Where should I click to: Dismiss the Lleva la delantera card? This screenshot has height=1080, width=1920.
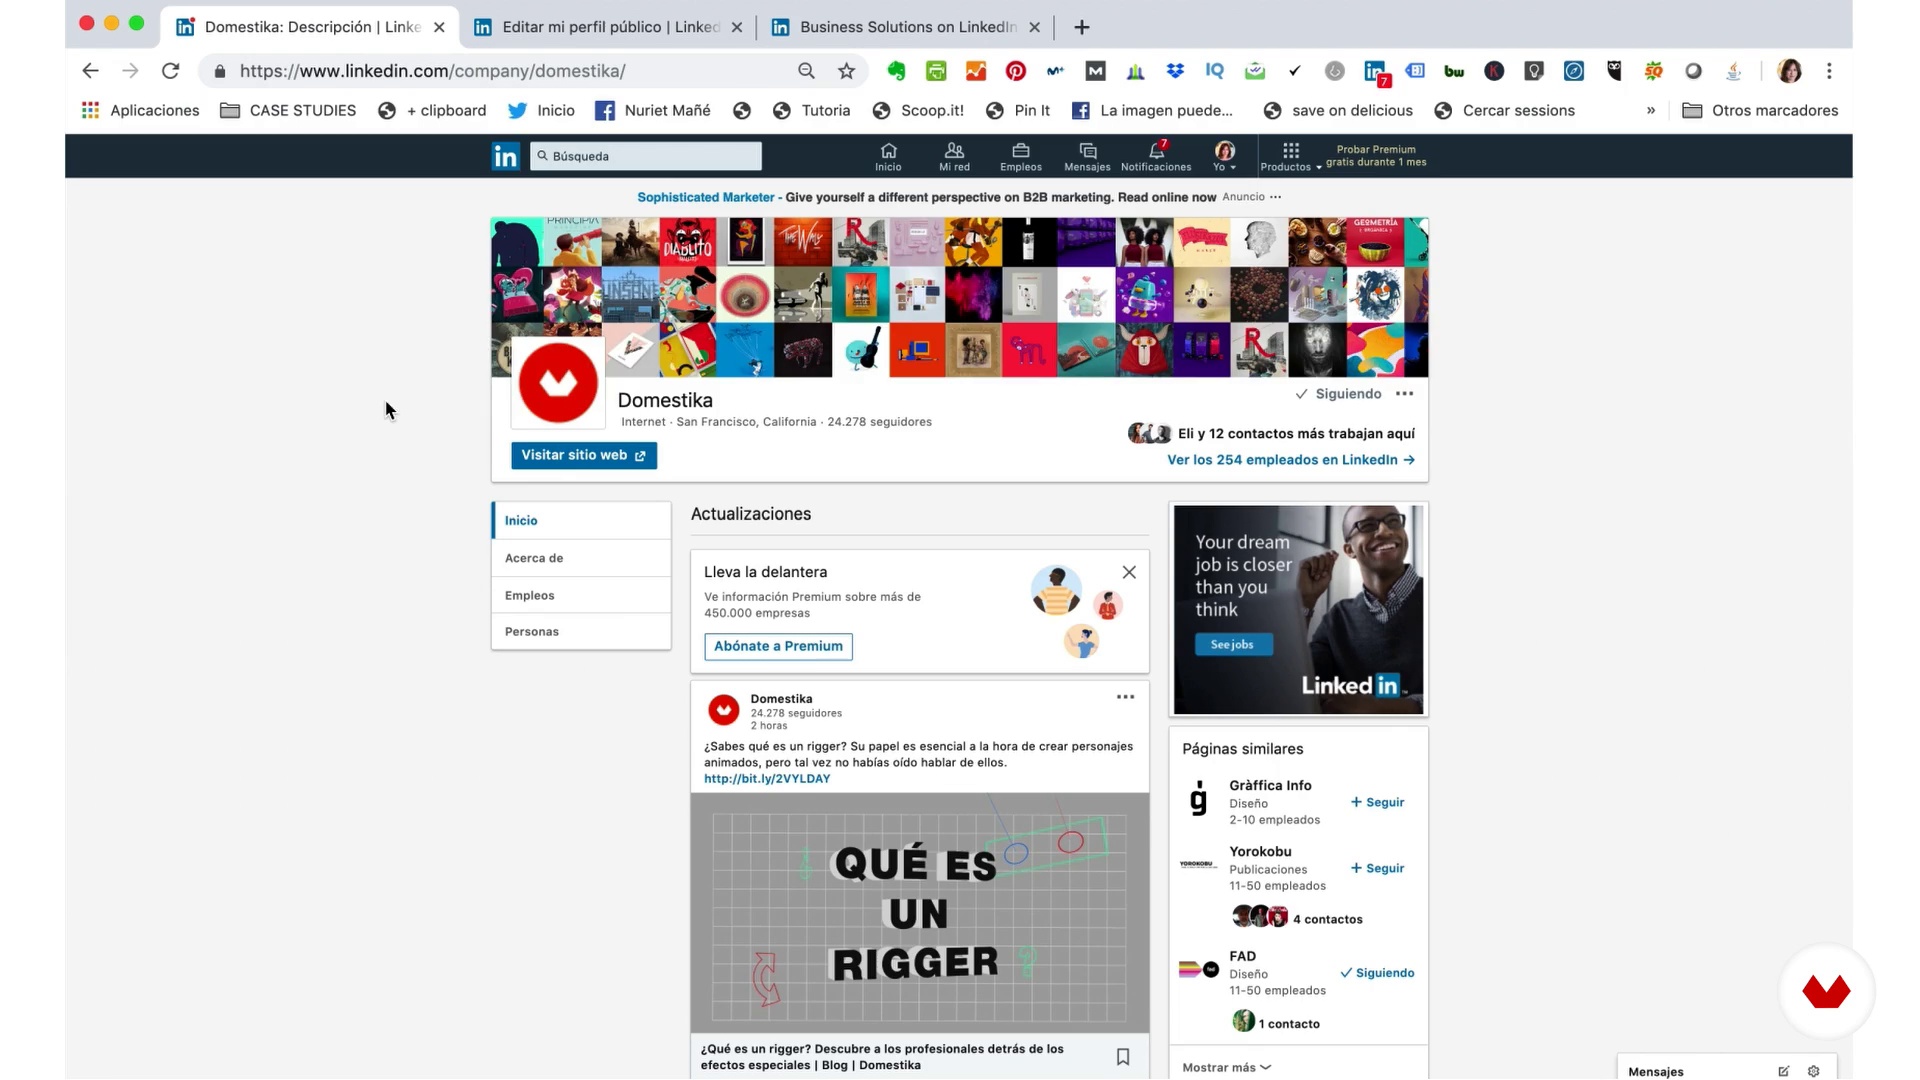point(1129,572)
